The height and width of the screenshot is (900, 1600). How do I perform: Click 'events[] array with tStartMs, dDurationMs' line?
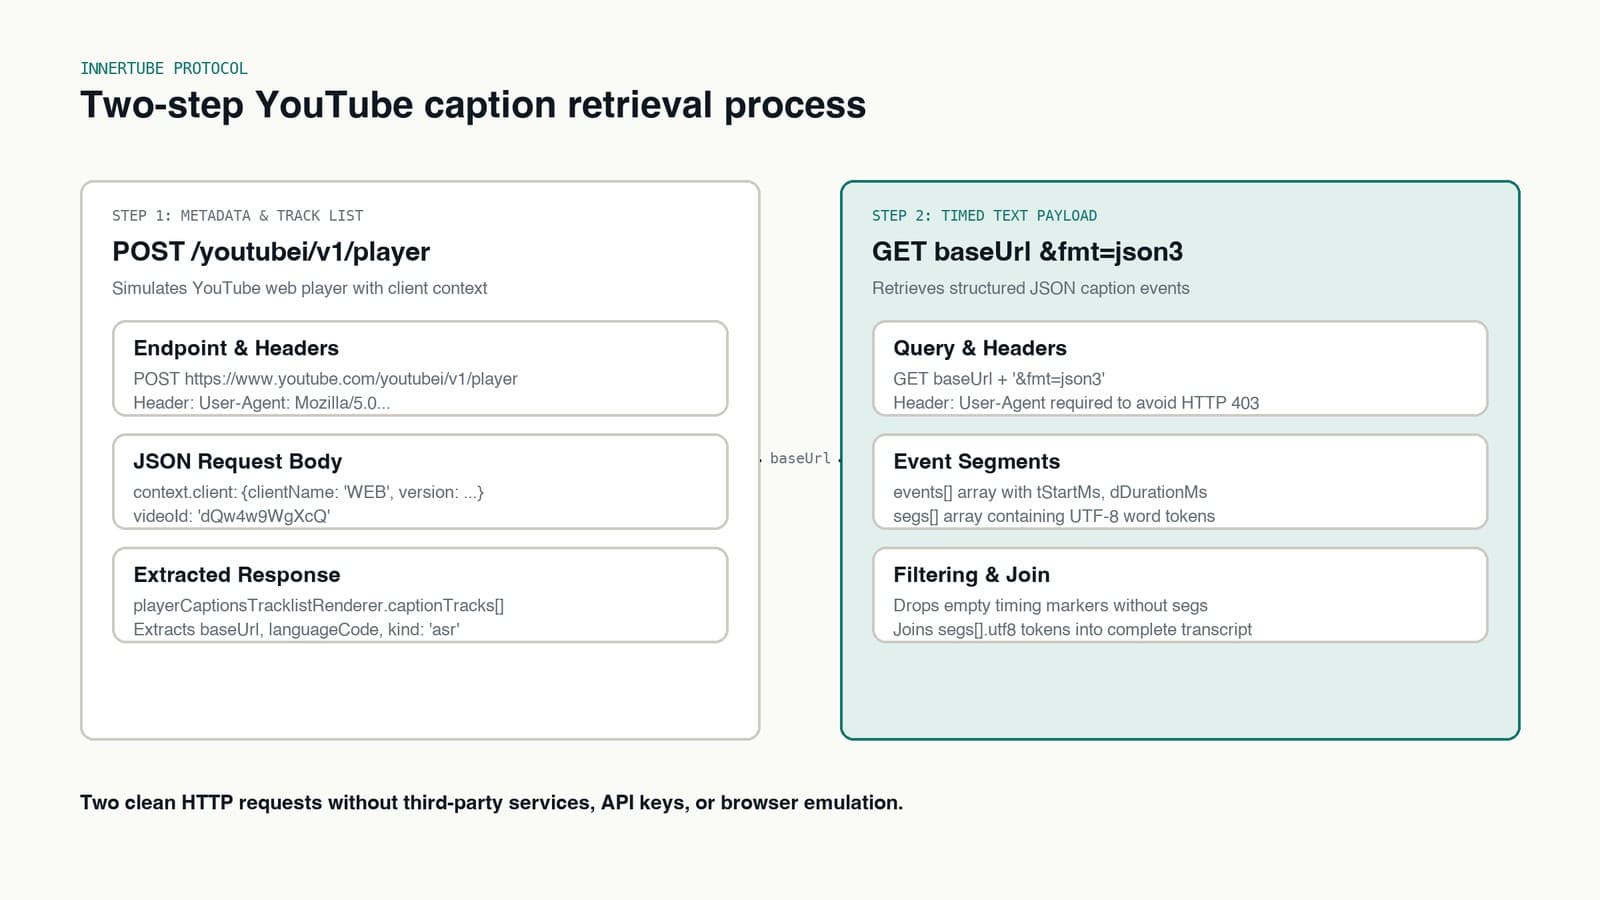tap(1050, 492)
